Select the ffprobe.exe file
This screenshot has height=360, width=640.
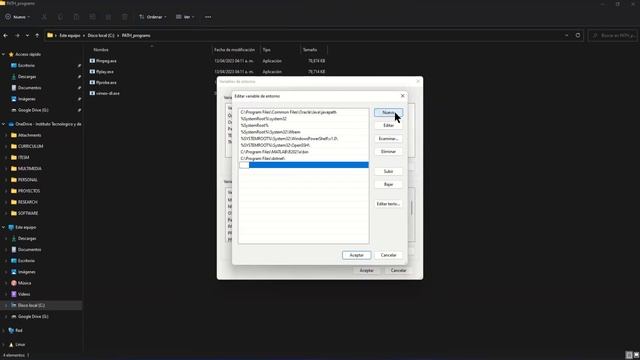(106, 82)
